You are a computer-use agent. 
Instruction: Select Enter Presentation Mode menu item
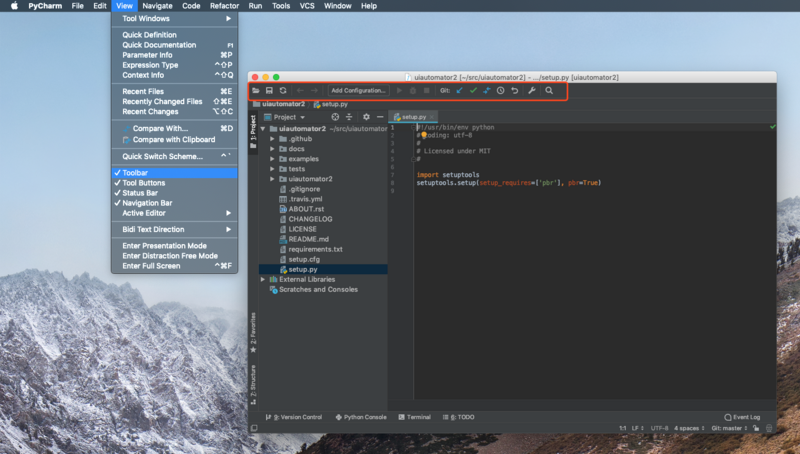pyautogui.click(x=174, y=246)
